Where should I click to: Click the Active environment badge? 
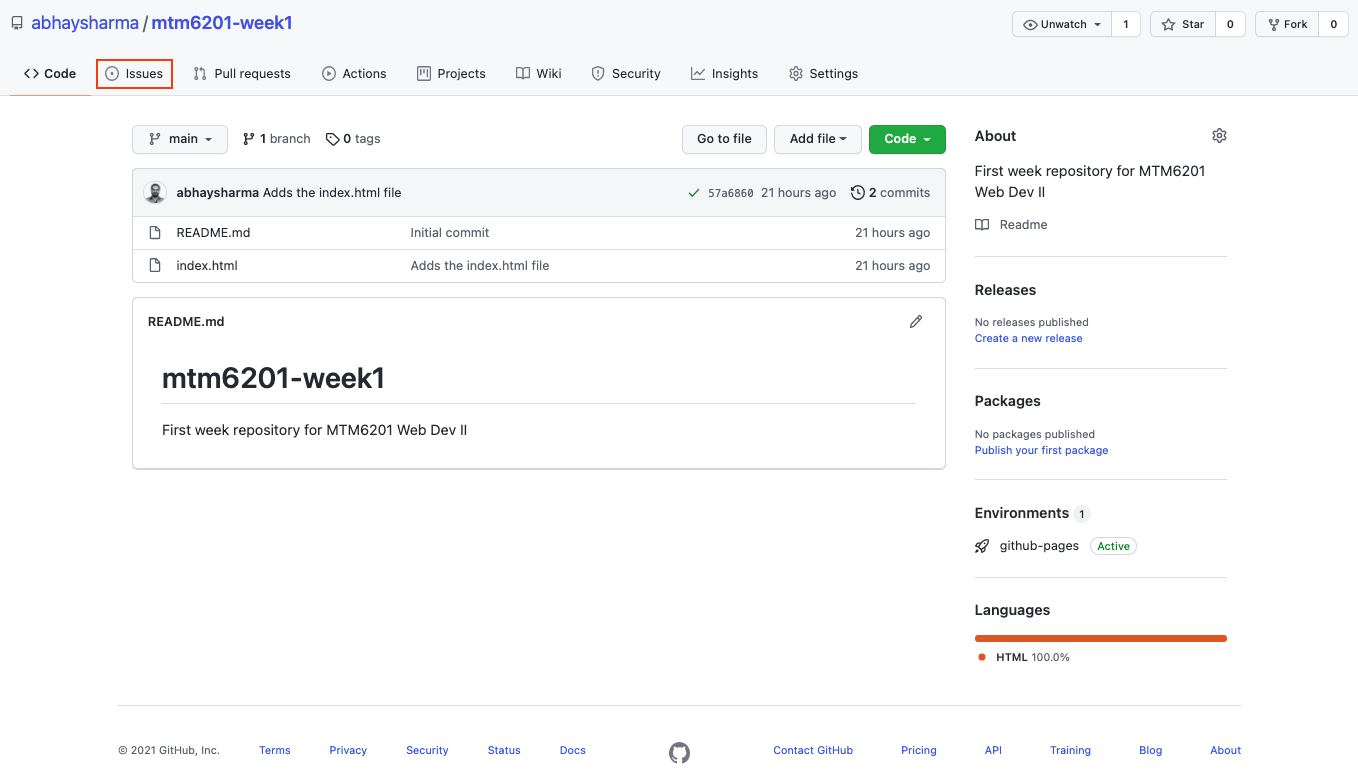tap(1113, 546)
